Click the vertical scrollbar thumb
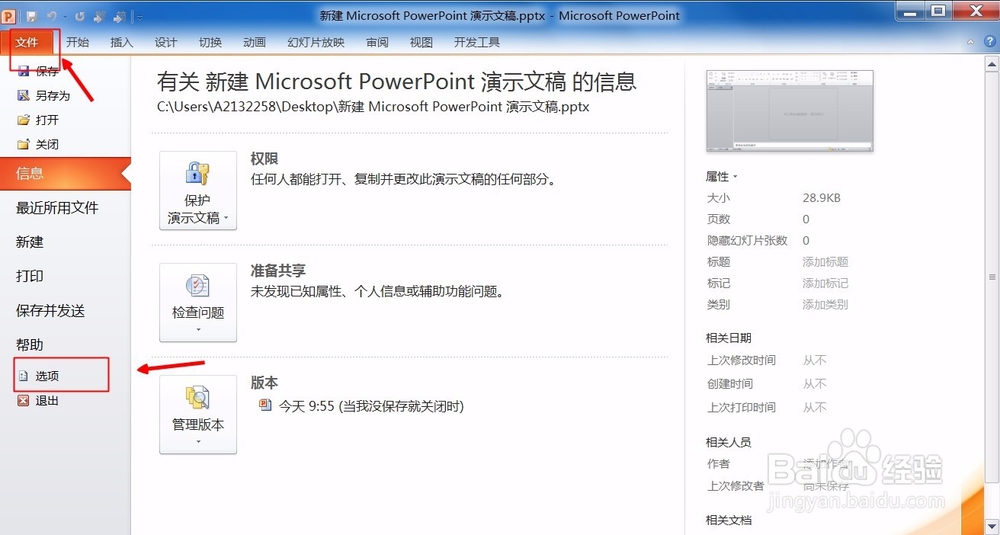 coord(992,277)
